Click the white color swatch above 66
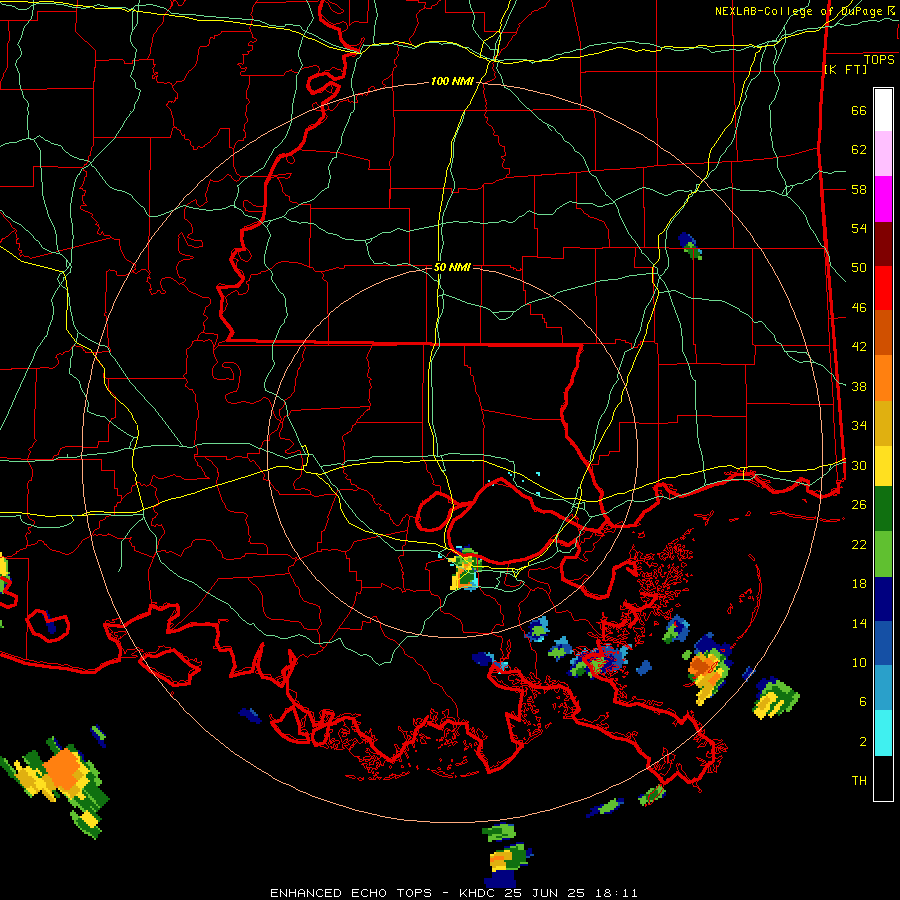900x900 pixels. (x=883, y=110)
